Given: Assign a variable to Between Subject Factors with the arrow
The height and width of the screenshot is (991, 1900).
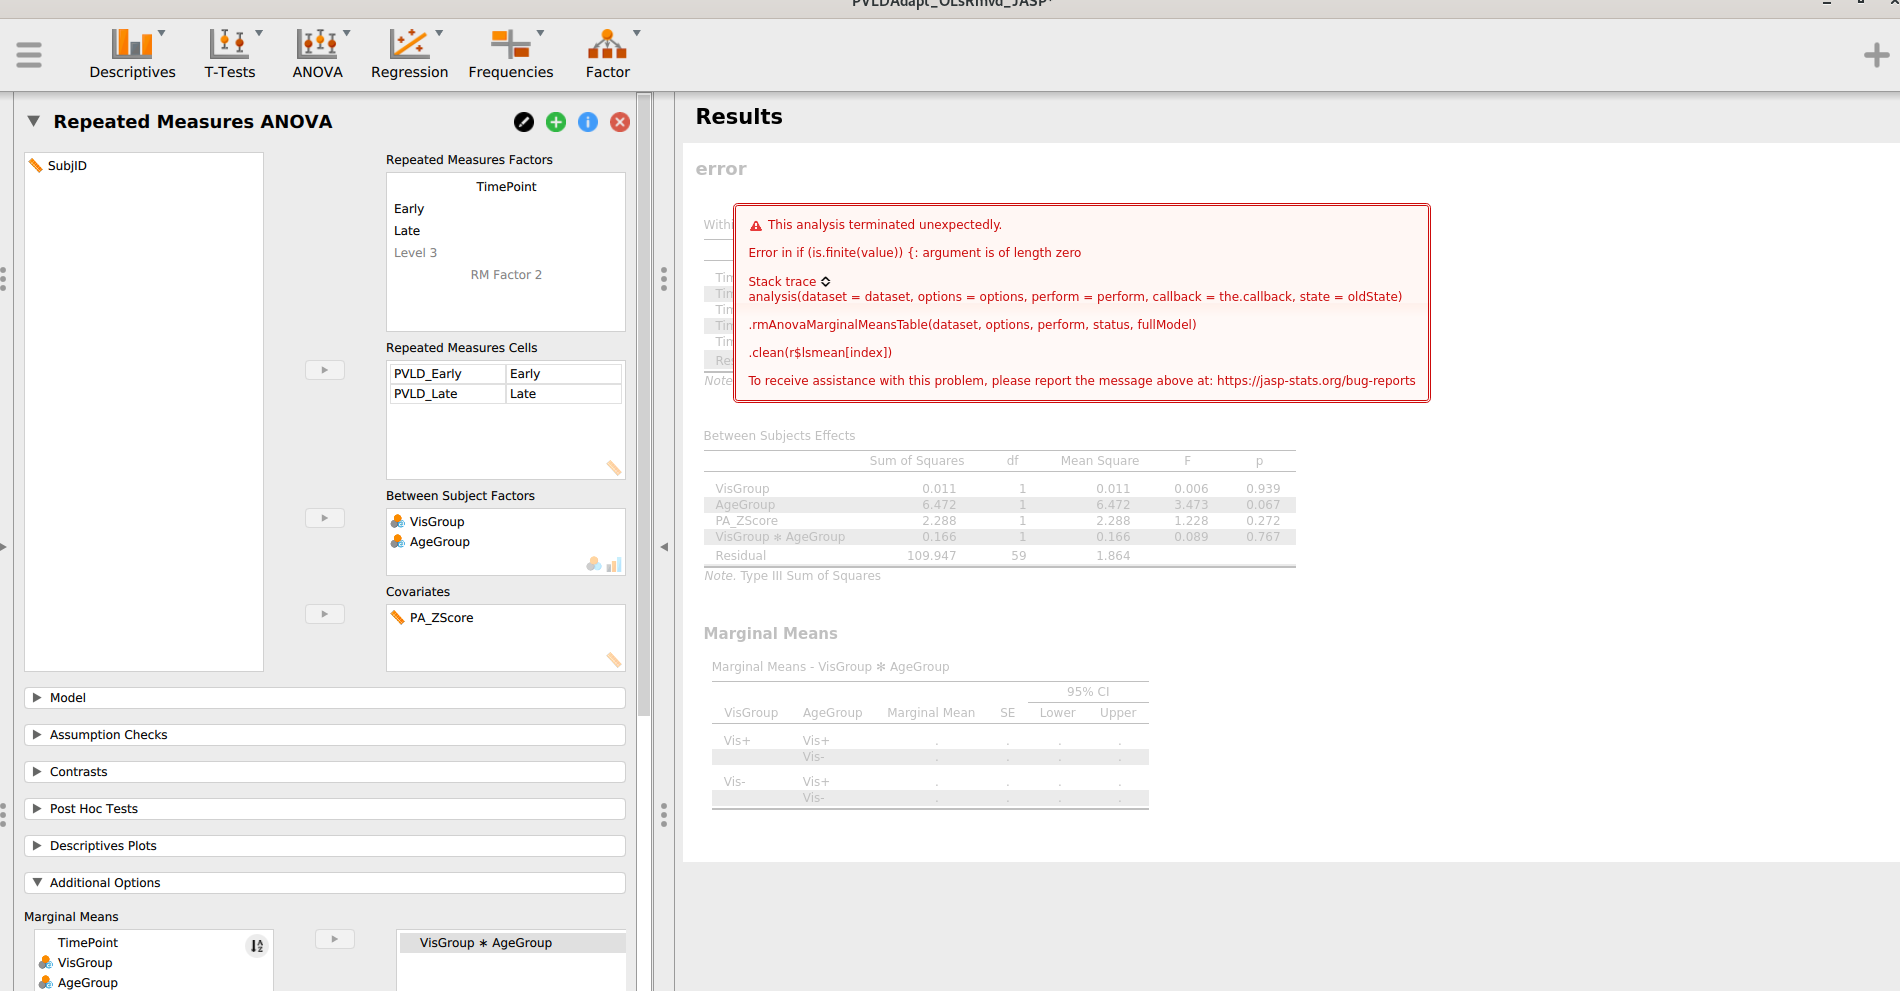Looking at the screenshot, I should tap(324, 518).
